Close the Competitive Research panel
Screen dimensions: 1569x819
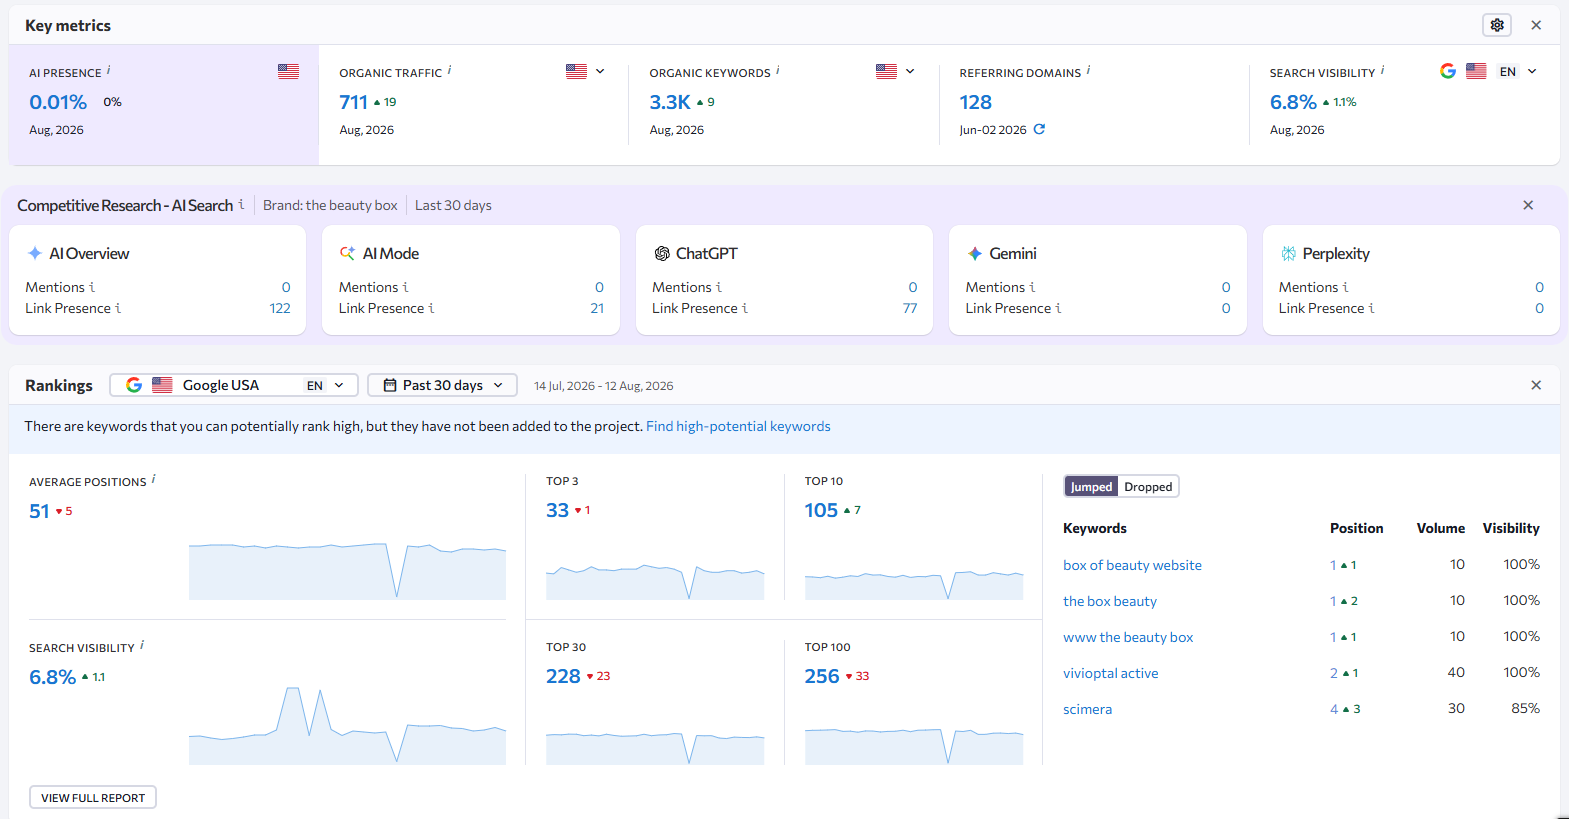tap(1528, 205)
